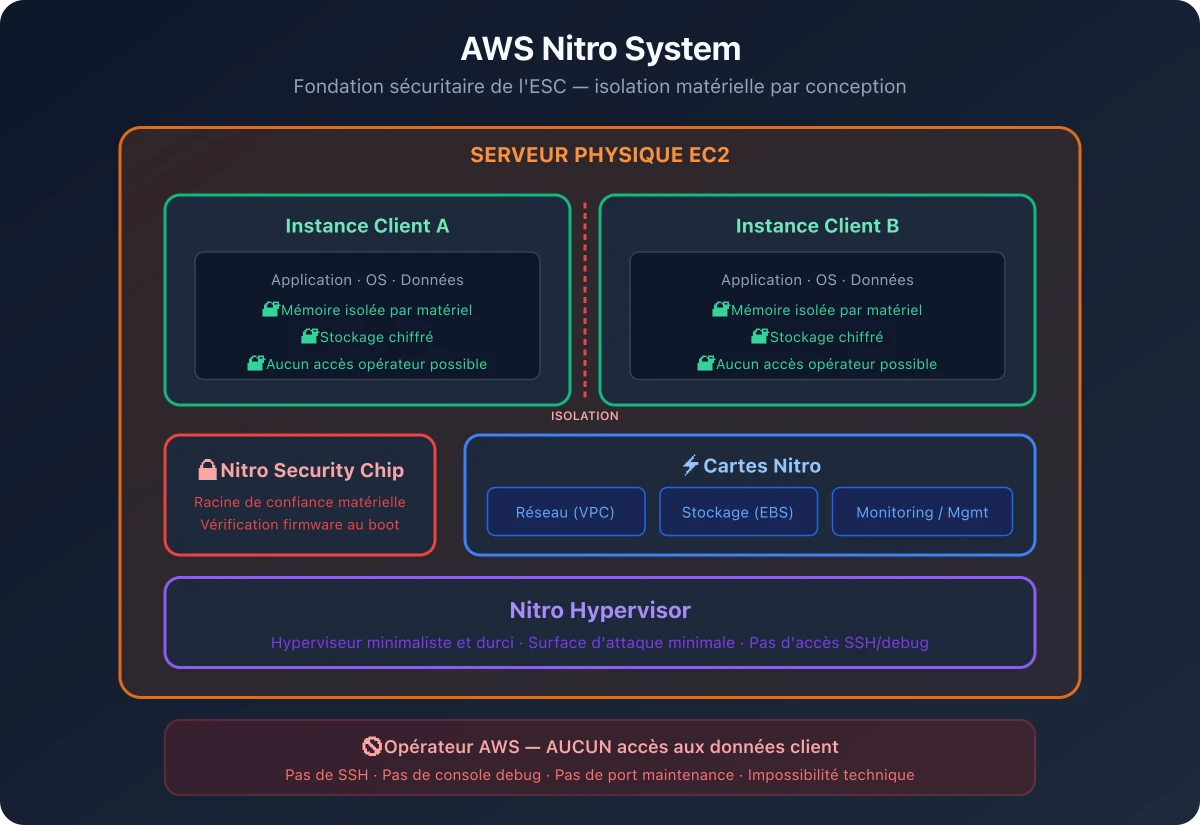Click Hyperviseur minimaliste et durci description line

tap(600, 643)
